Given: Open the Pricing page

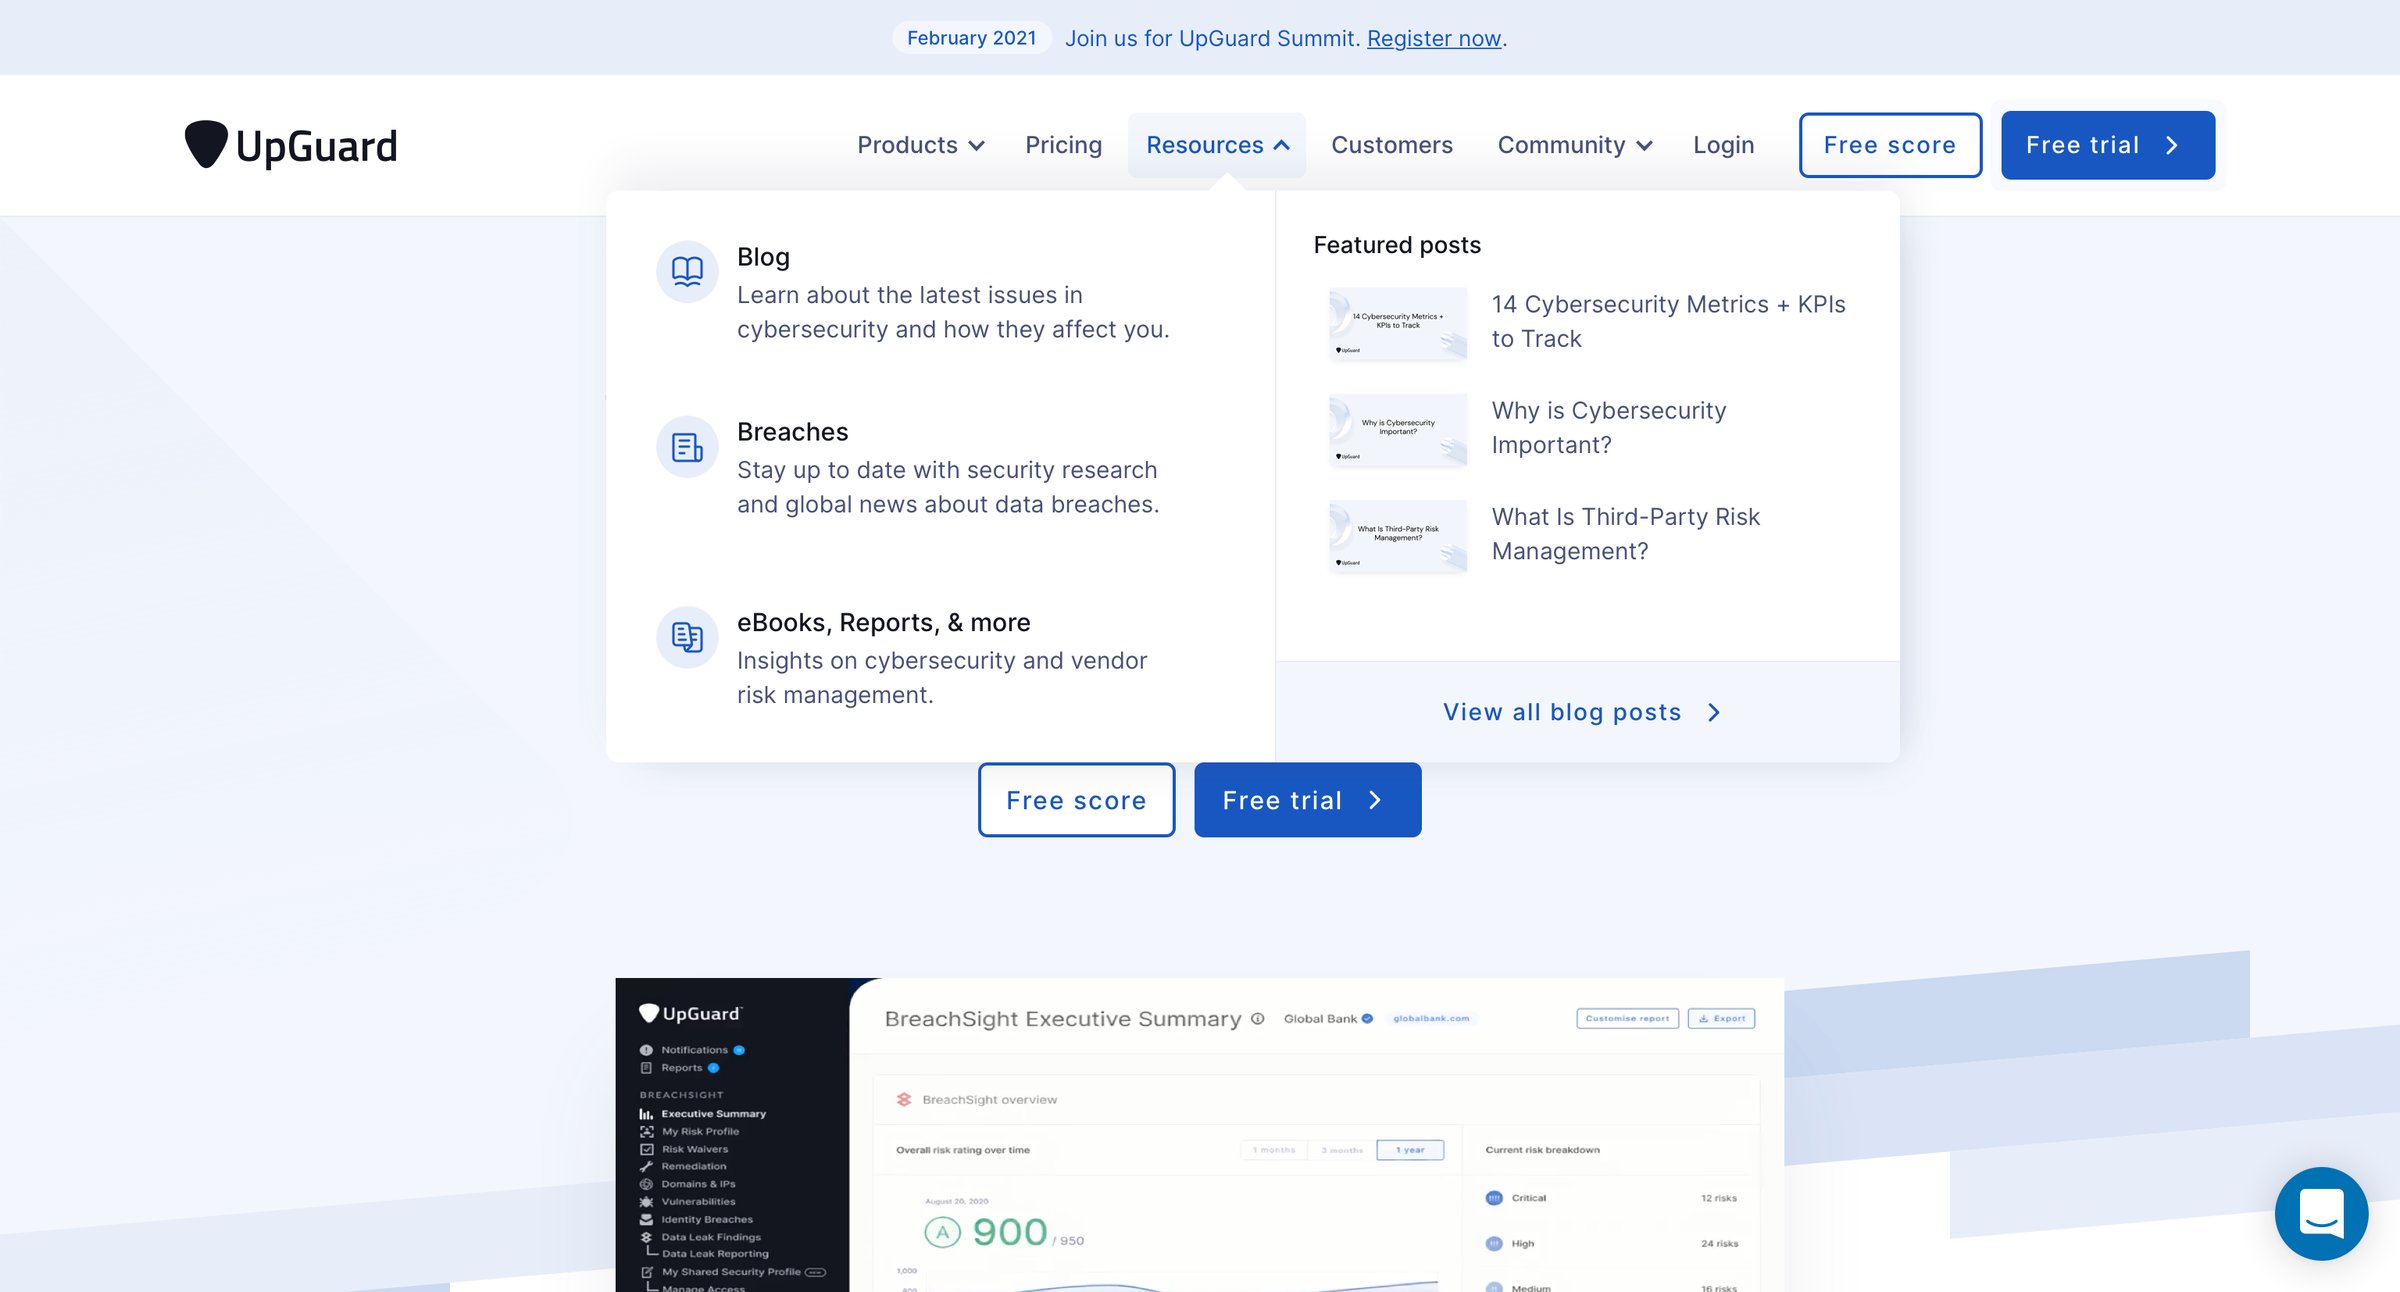Looking at the screenshot, I should [x=1063, y=145].
